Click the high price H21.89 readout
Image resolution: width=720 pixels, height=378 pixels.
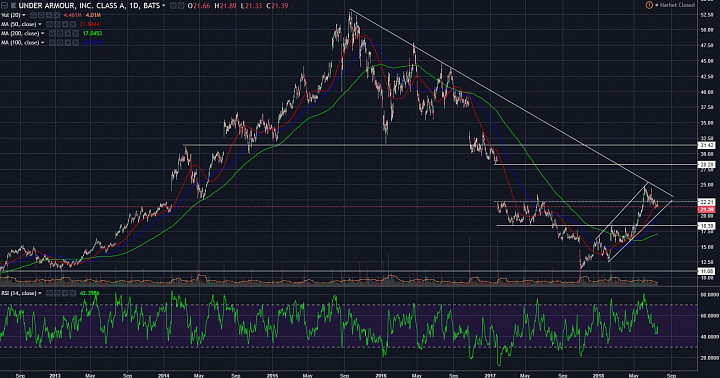(225, 6)
